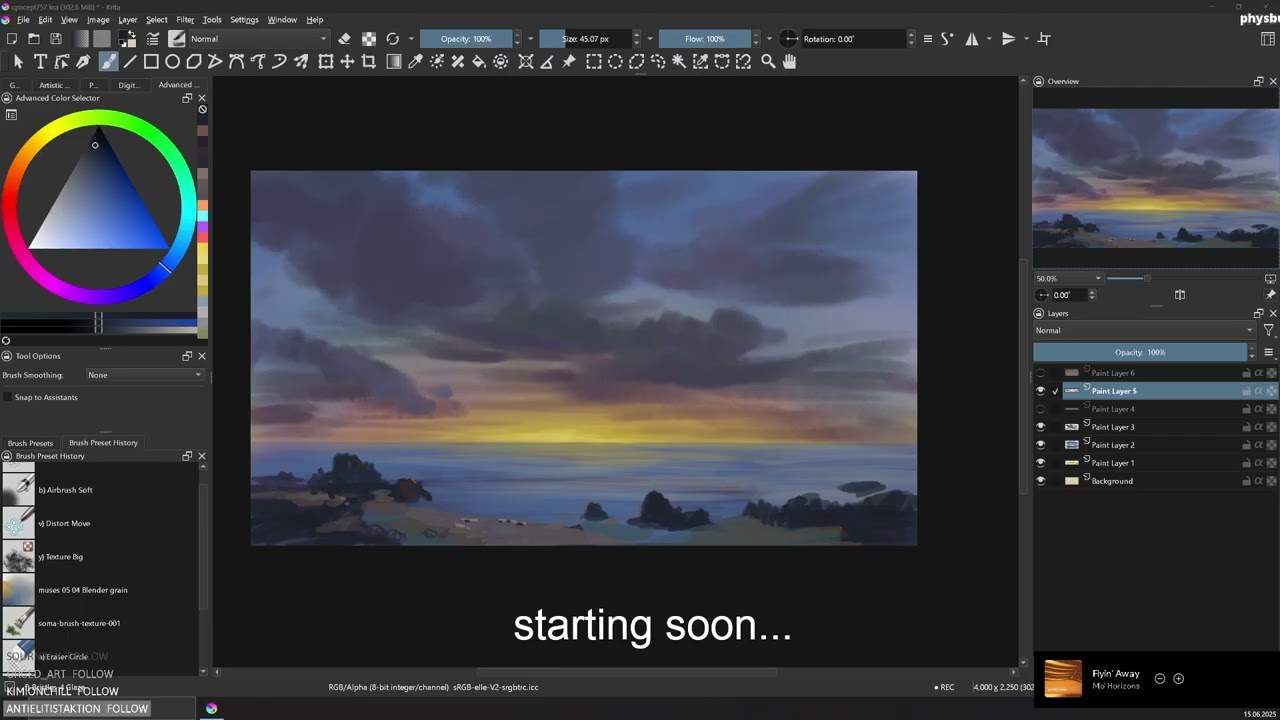Select Paint Layer 1 in layers
This screenshot has height=720, width=1280.
point(1155,463)
